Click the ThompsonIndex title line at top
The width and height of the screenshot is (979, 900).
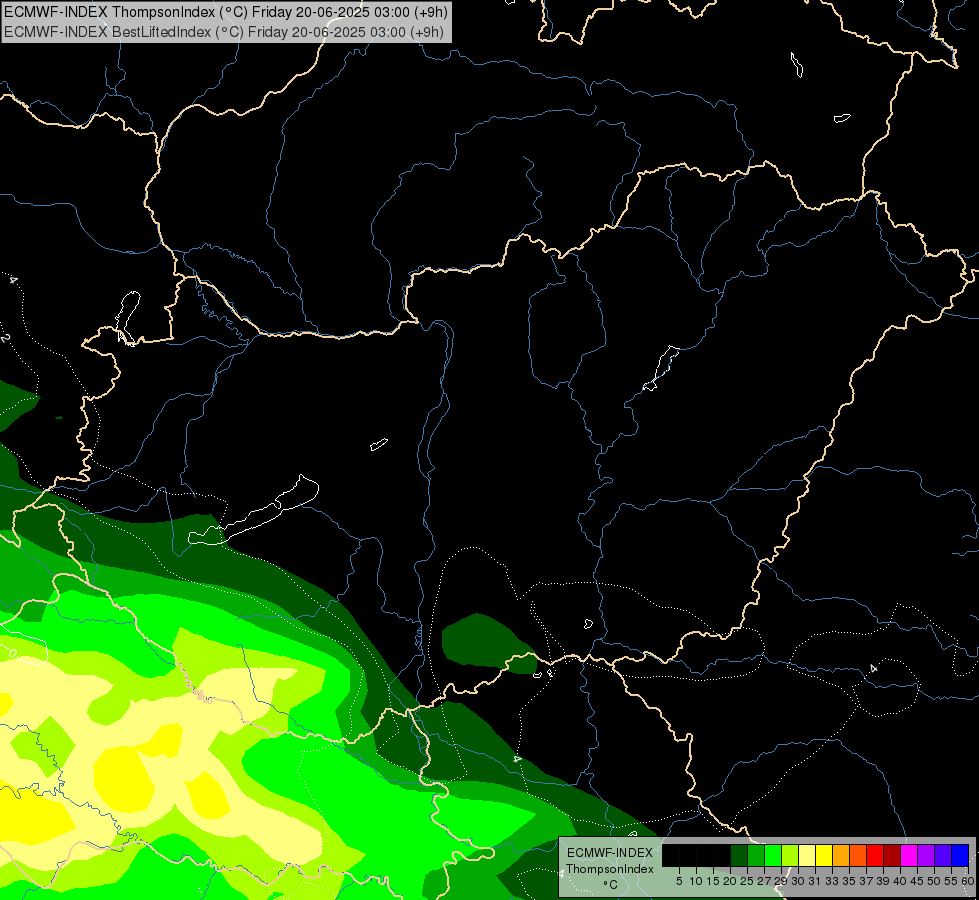pos(226,12)
